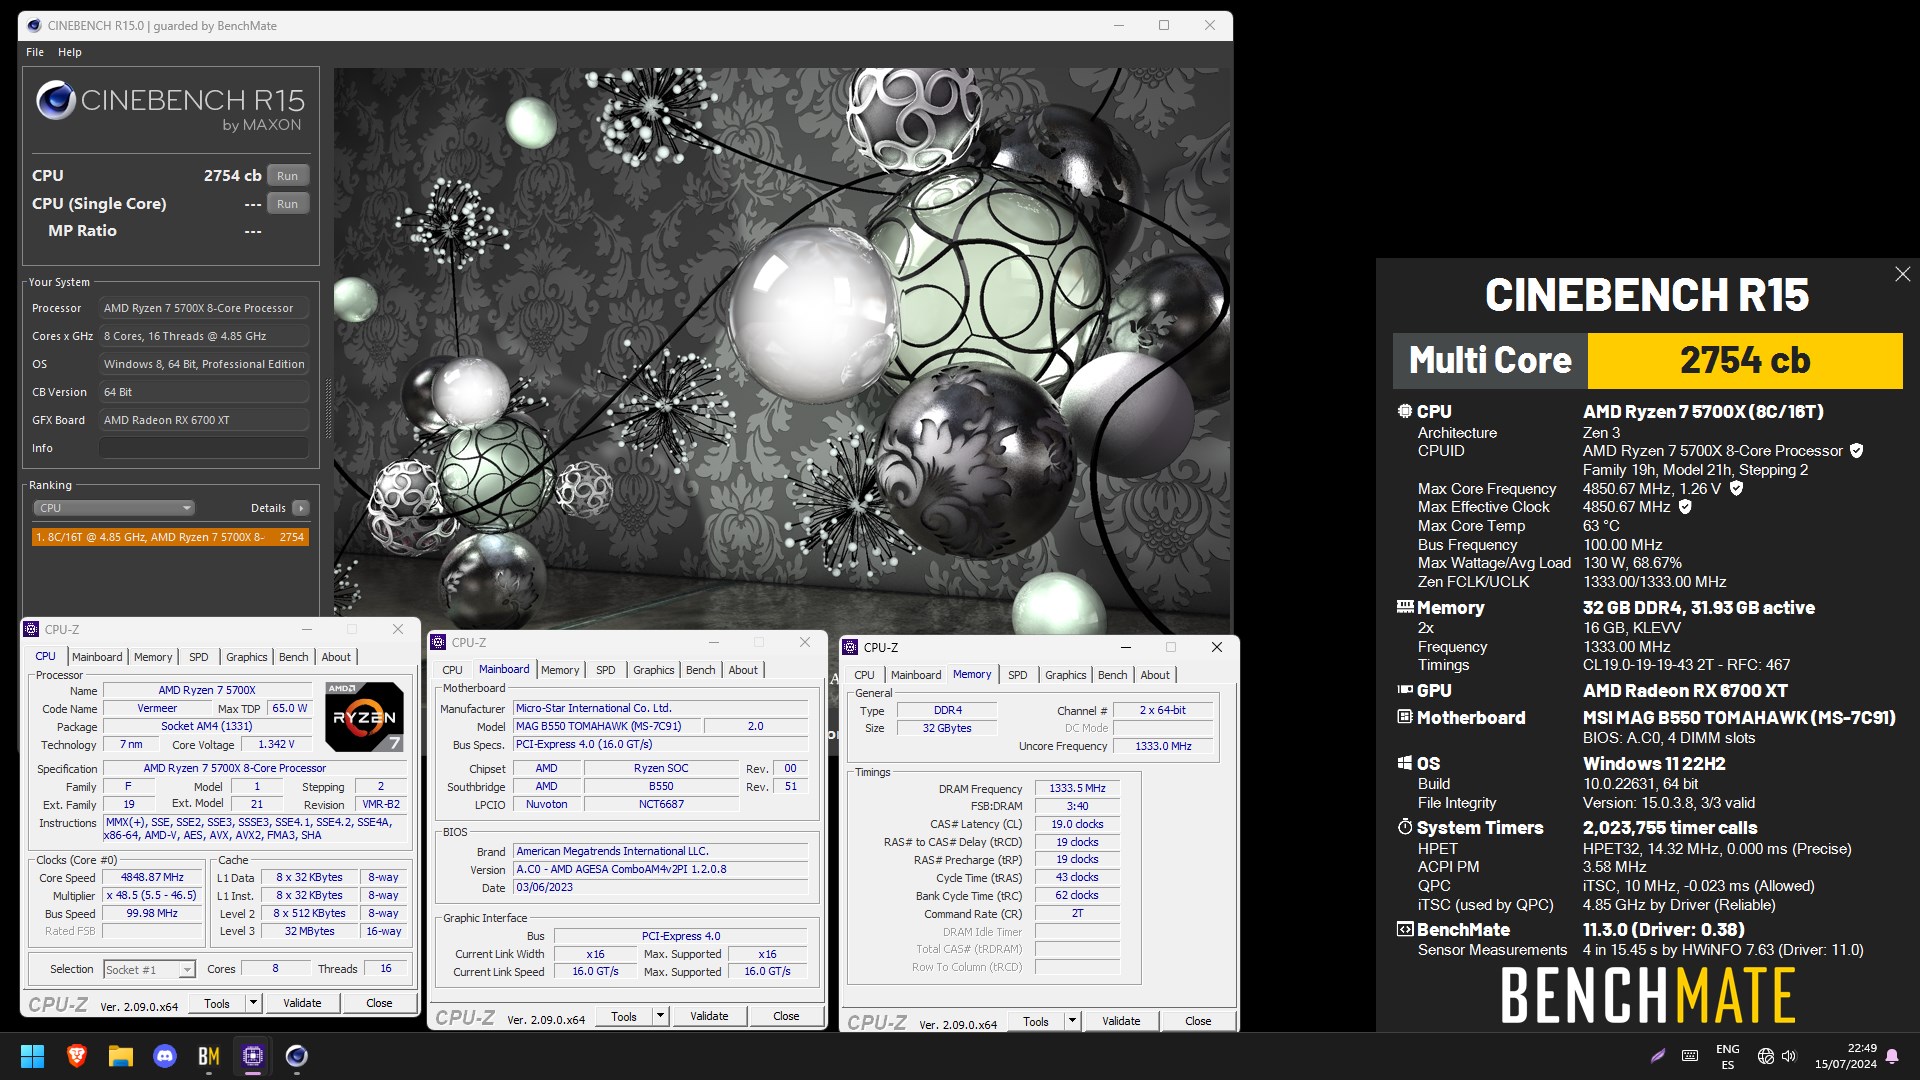Switch to Cinebench taskbar icon
This screenshot has width=1920, height=1080.
[297, 1056]
